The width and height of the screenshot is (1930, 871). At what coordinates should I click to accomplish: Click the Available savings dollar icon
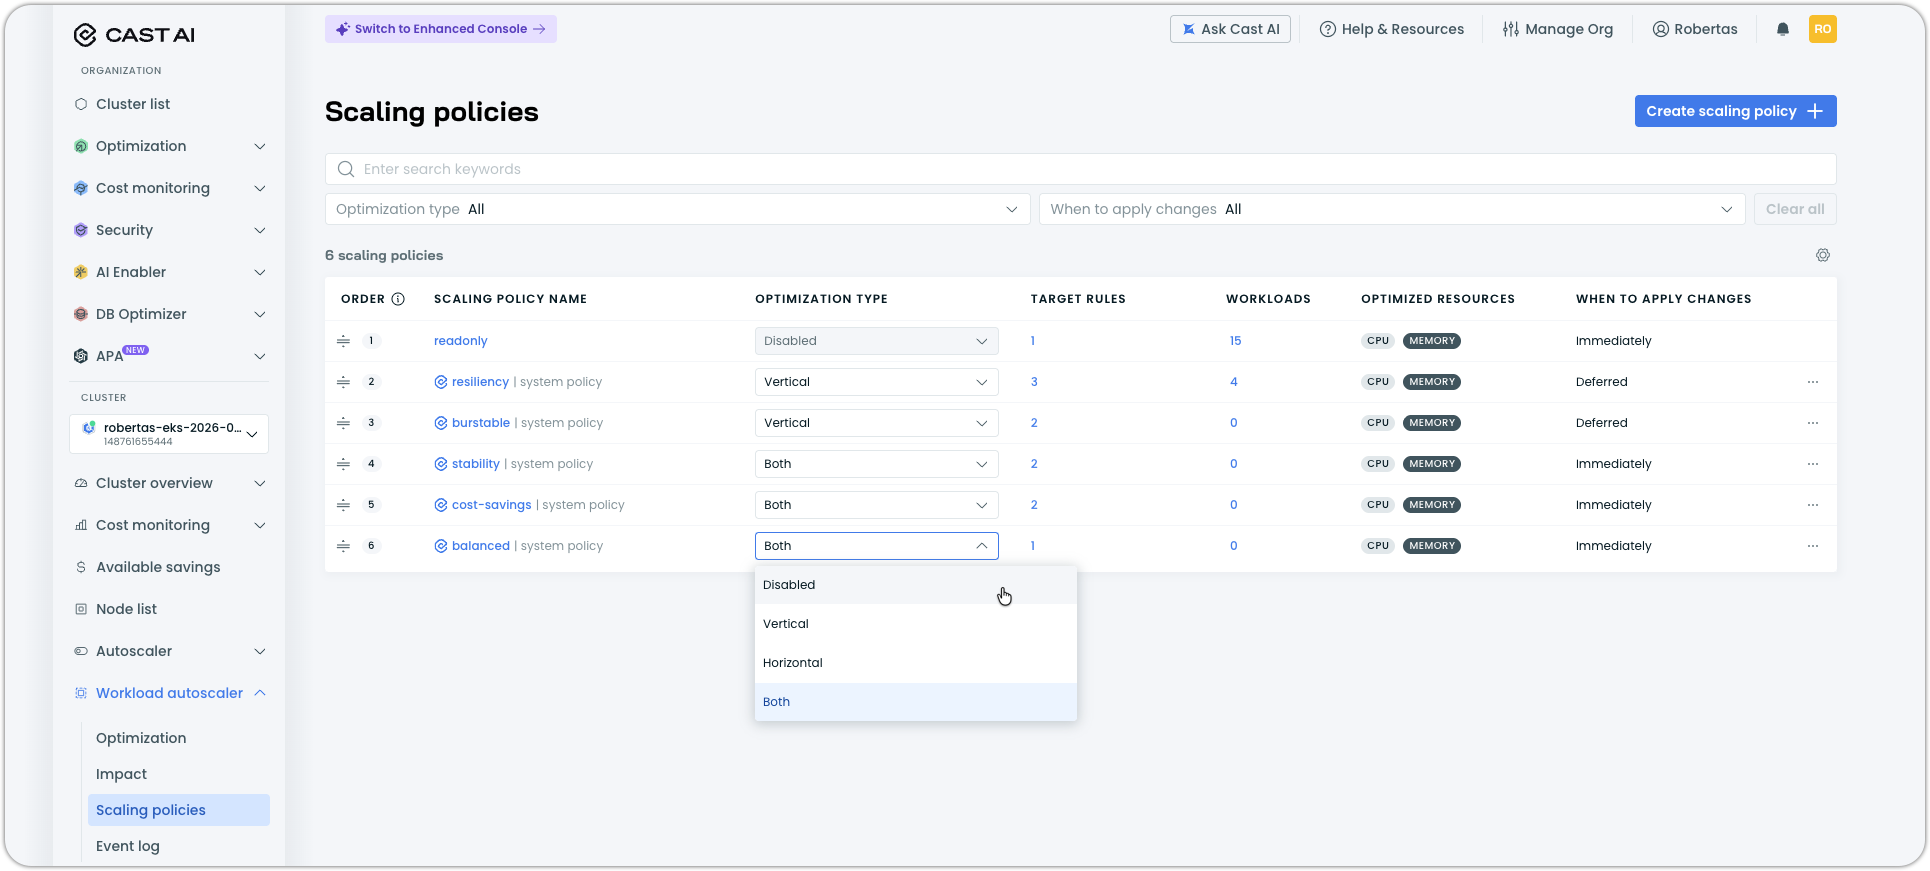click(81, 567)
